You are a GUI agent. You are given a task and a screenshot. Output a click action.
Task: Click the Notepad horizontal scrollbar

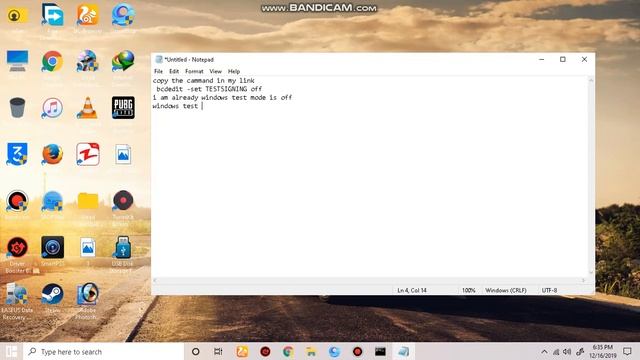[x=369, y=280]
